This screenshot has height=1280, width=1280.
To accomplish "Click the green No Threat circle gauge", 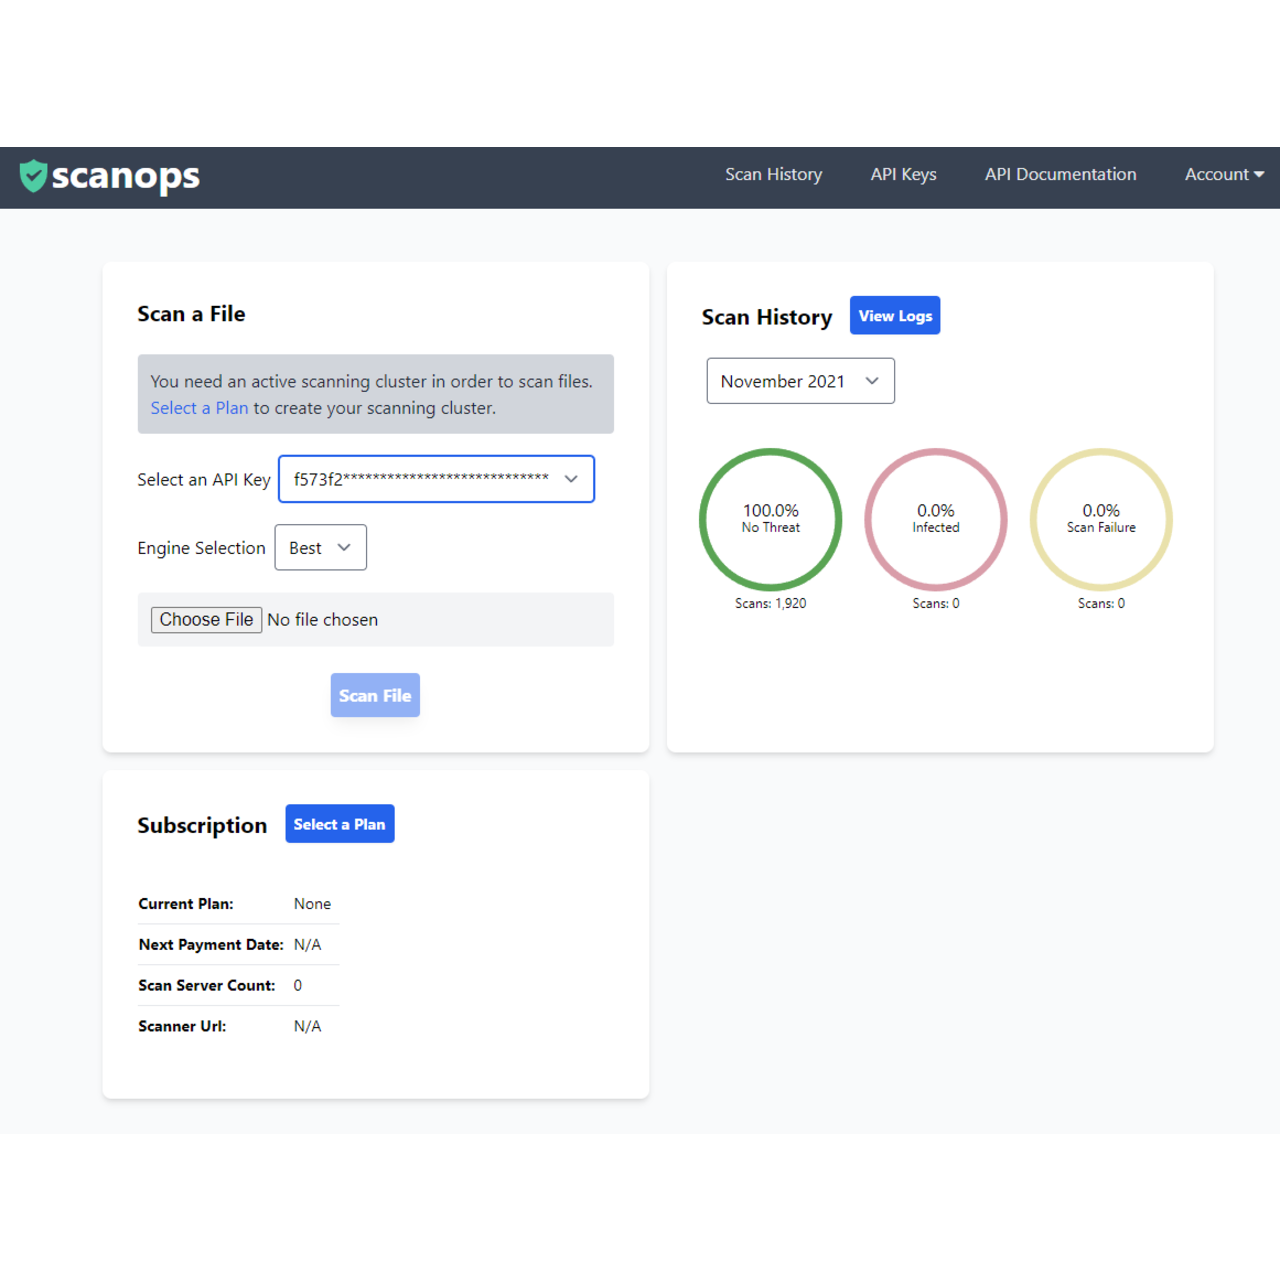I will (770, 519).
